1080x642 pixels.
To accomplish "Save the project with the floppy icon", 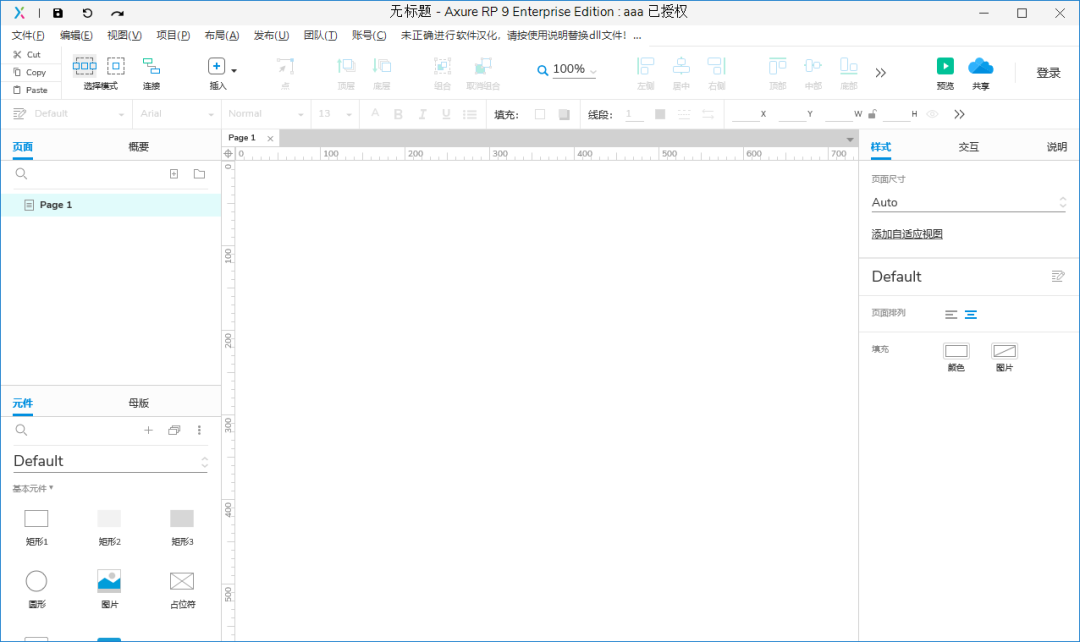I will [58, 12].
